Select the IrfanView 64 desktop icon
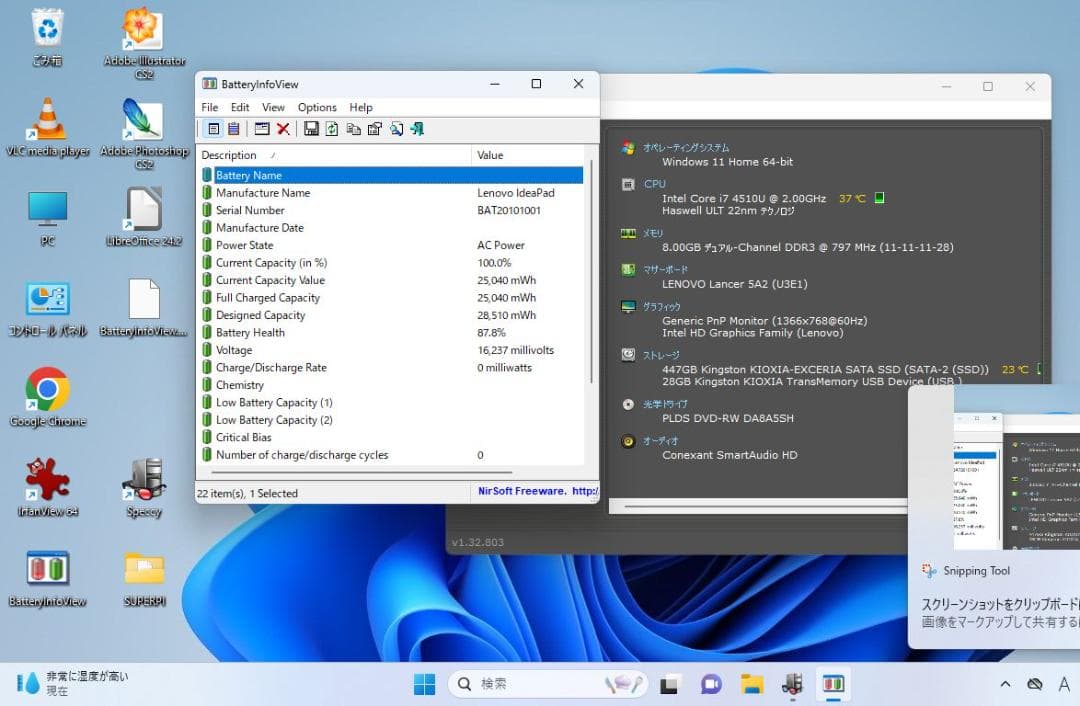This screenshot has height=706, width=1080. pos(48,486)
